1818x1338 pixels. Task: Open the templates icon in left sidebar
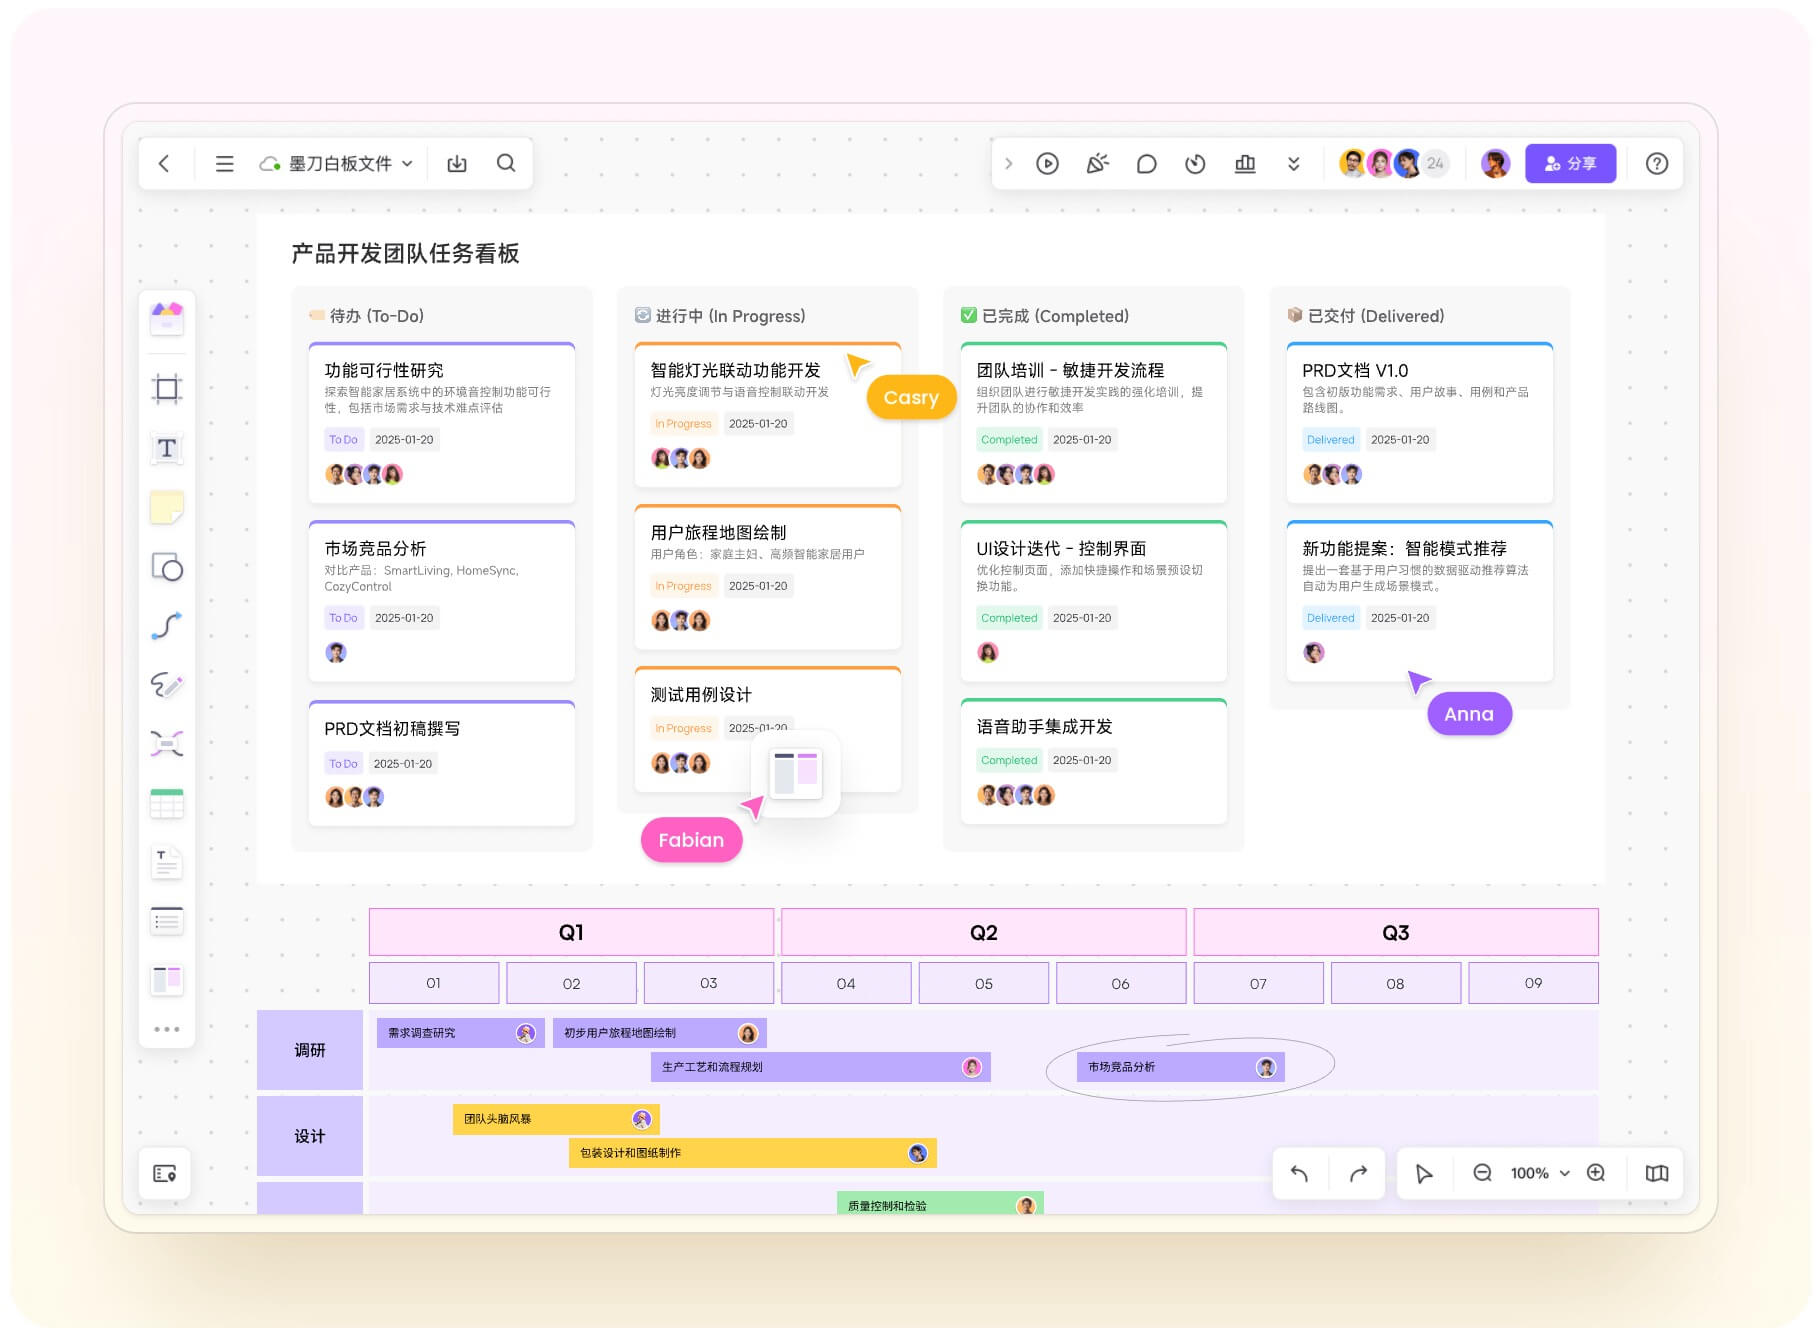click(167, 319)
